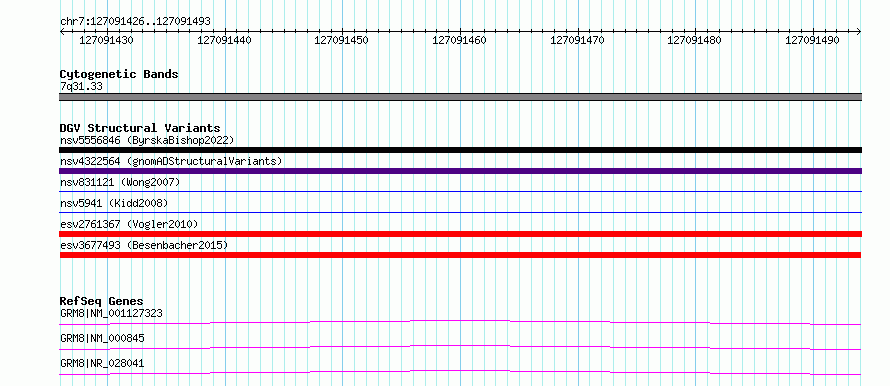Click the magenta GRM8|NM_000845 transcript line
The width and height of the screenshot is (890, 386).
[460, 347]
